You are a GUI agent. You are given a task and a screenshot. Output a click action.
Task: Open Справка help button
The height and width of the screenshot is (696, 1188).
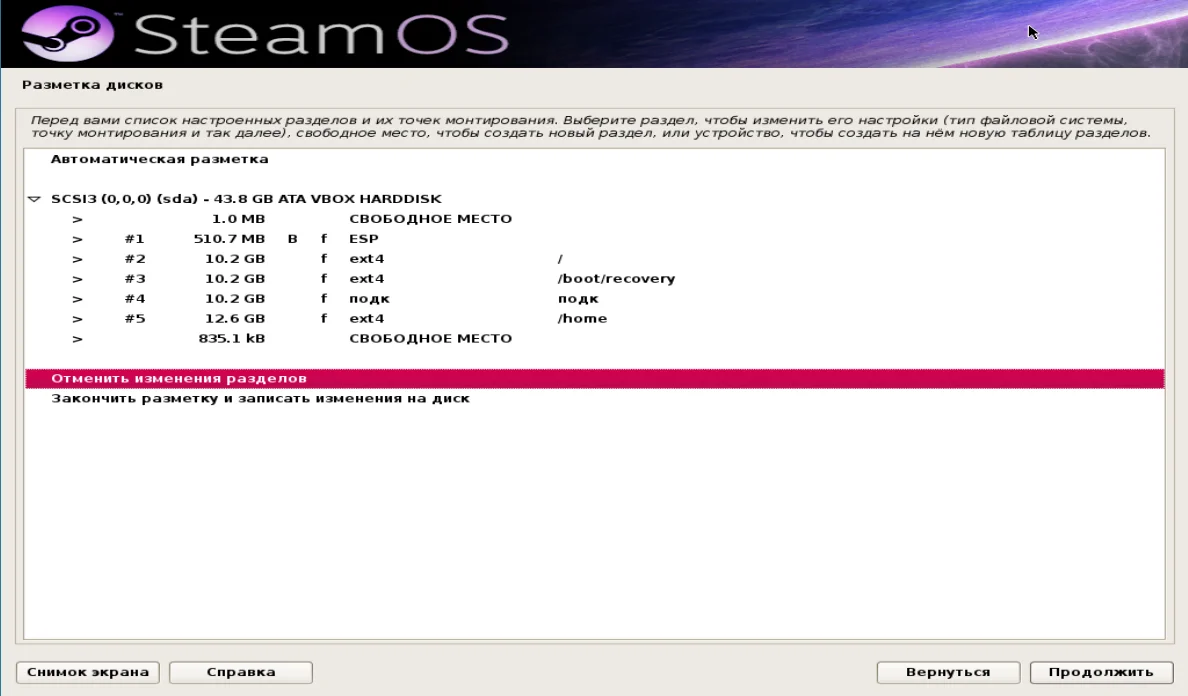tap(241, 673)
